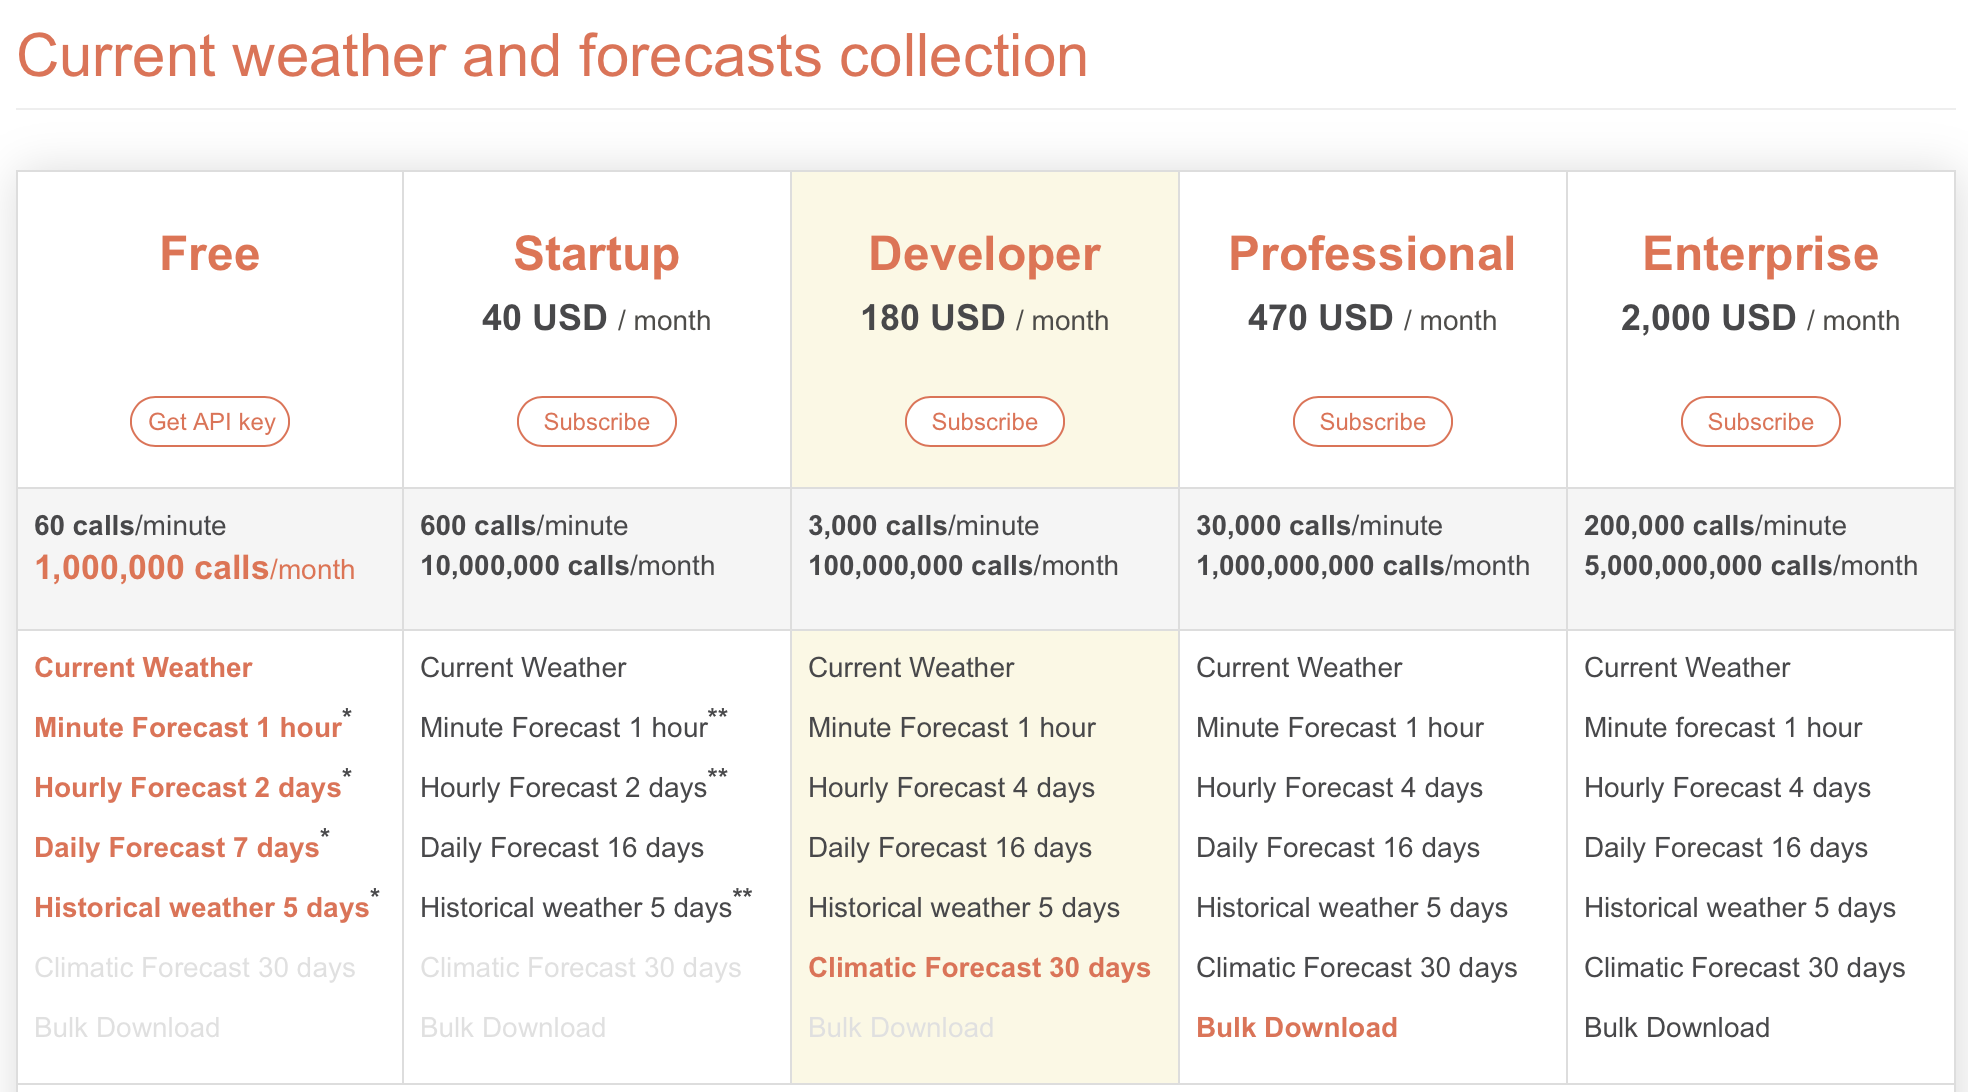Click the Get API key button
The image size is (1968, 1092).
[x=210, y=422]
